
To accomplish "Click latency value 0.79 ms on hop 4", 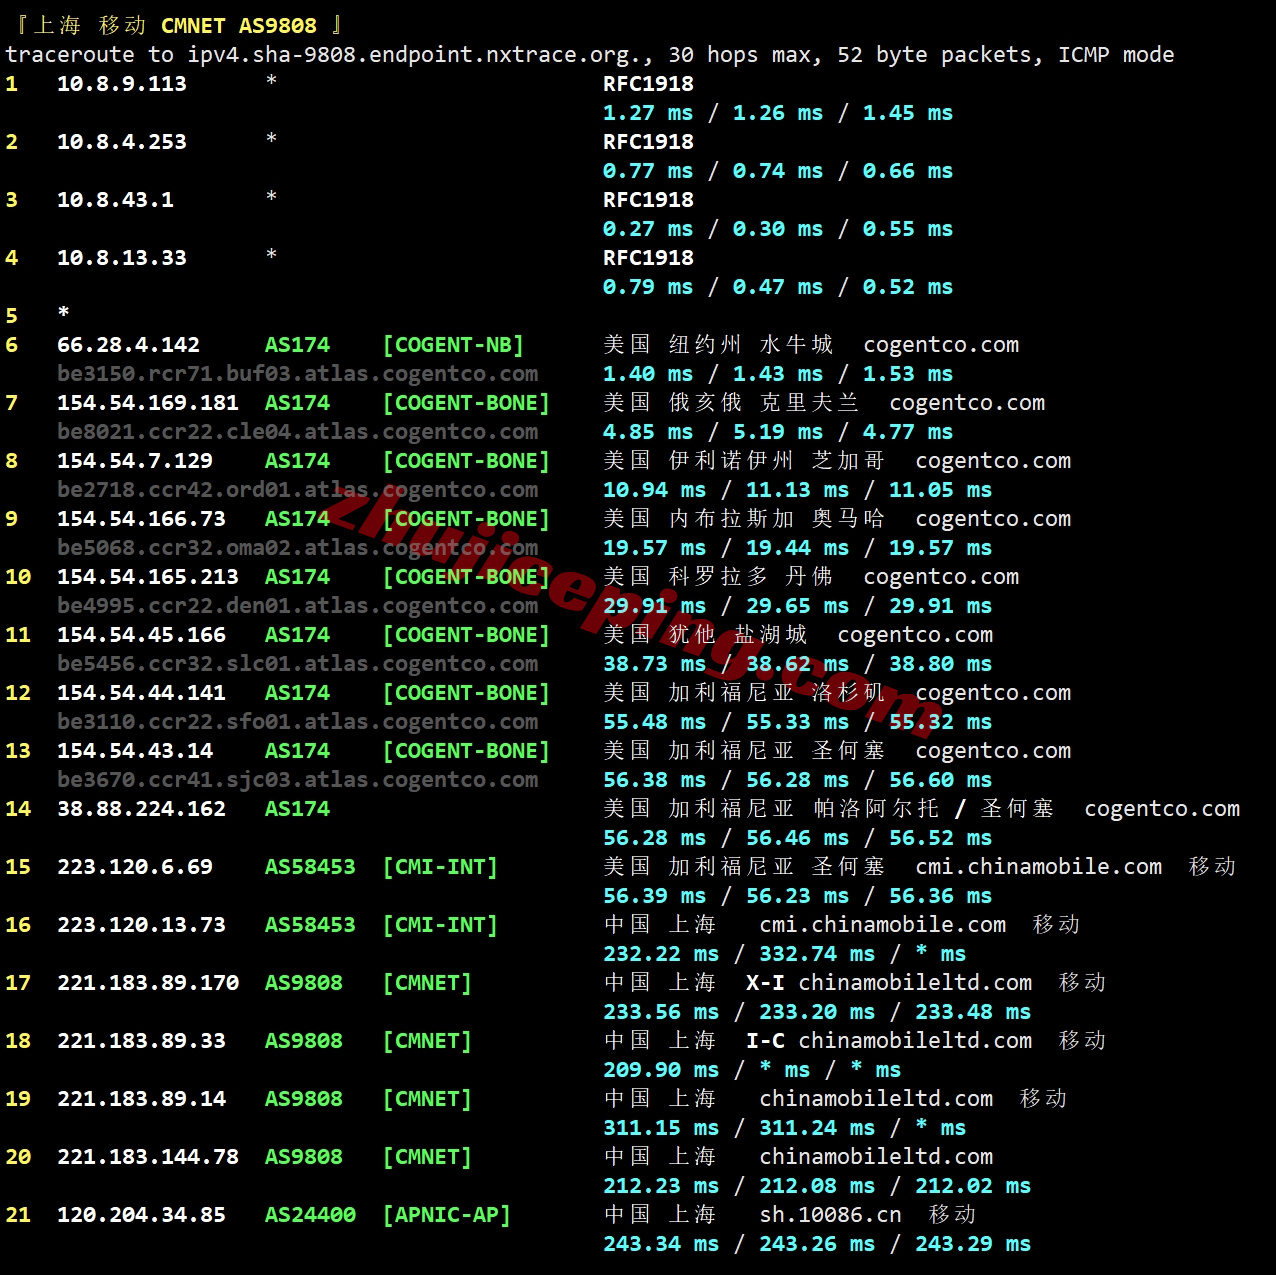I will [648, 287].
